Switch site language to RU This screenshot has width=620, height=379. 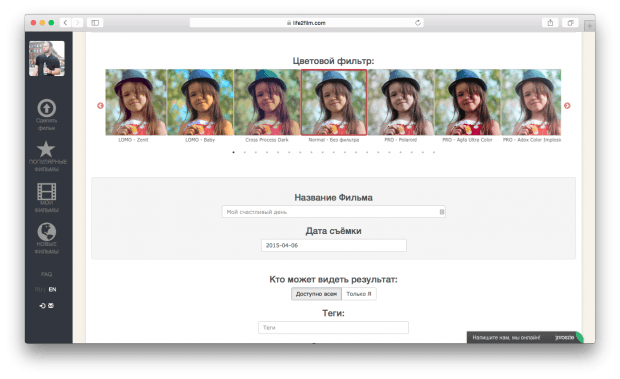(x=38, y=289)
